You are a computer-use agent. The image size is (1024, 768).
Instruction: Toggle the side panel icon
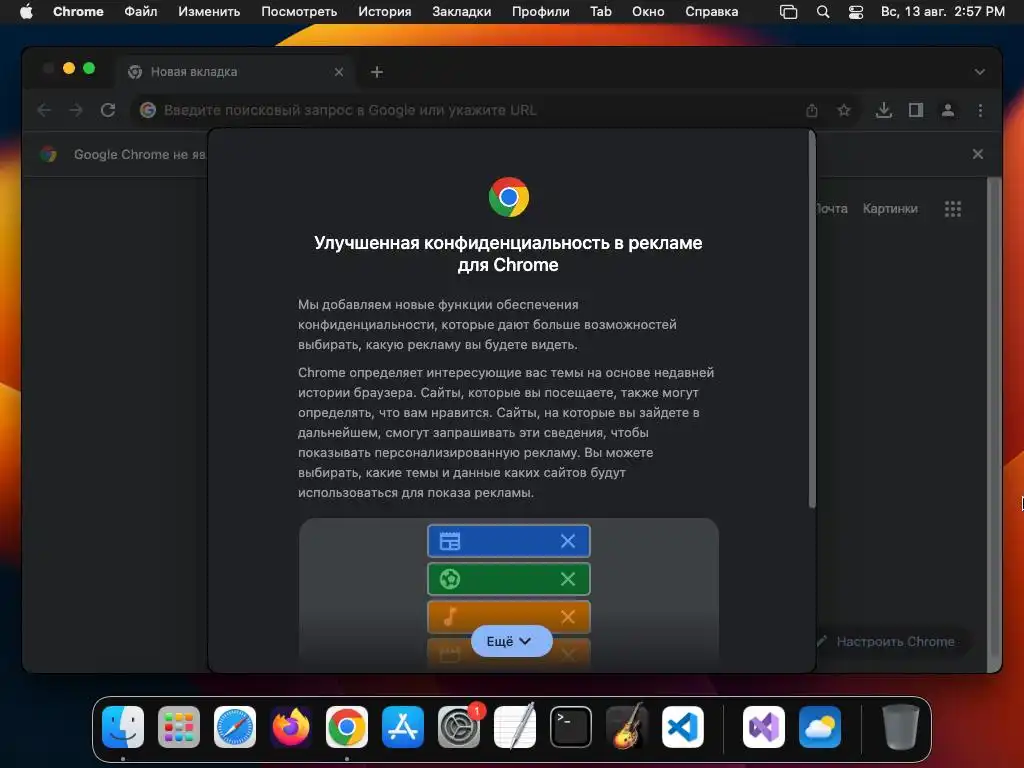(916, 110)
